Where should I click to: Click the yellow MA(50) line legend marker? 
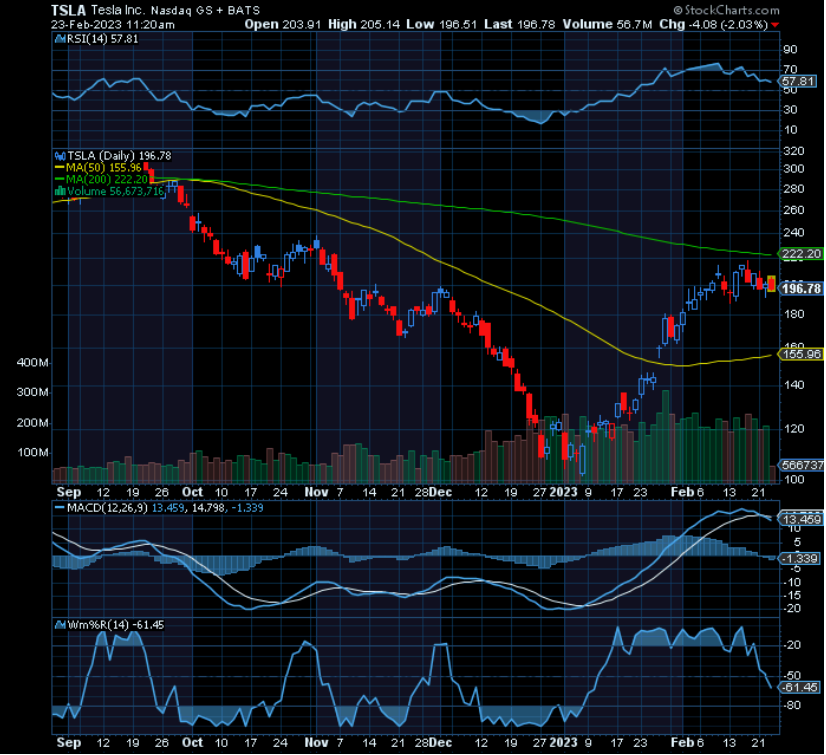(x=60, y=168)
